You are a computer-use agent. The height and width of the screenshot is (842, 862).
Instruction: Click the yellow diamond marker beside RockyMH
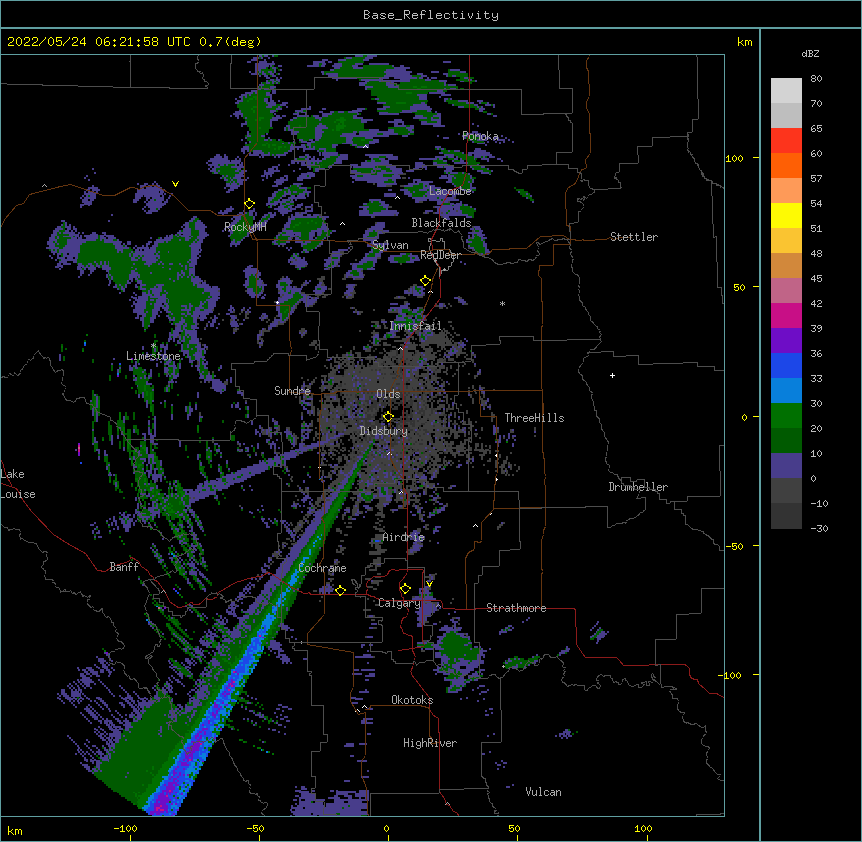(x=249, y=204)
